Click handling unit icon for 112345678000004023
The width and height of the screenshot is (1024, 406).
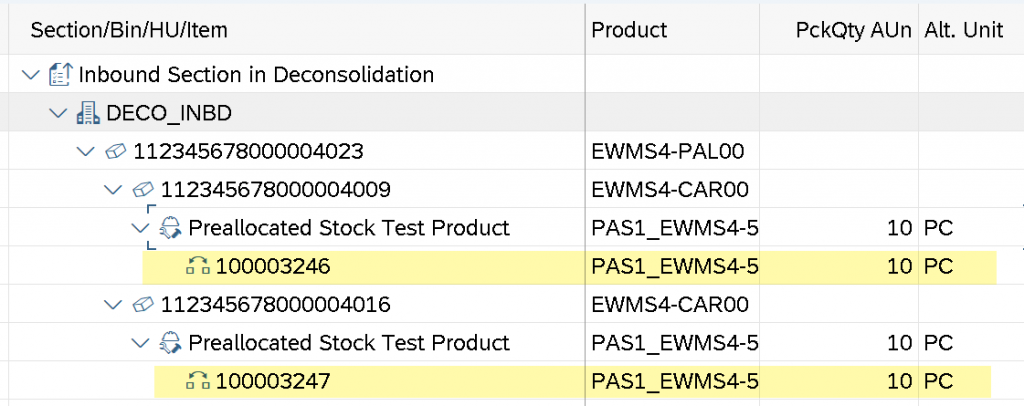(117, 152)
